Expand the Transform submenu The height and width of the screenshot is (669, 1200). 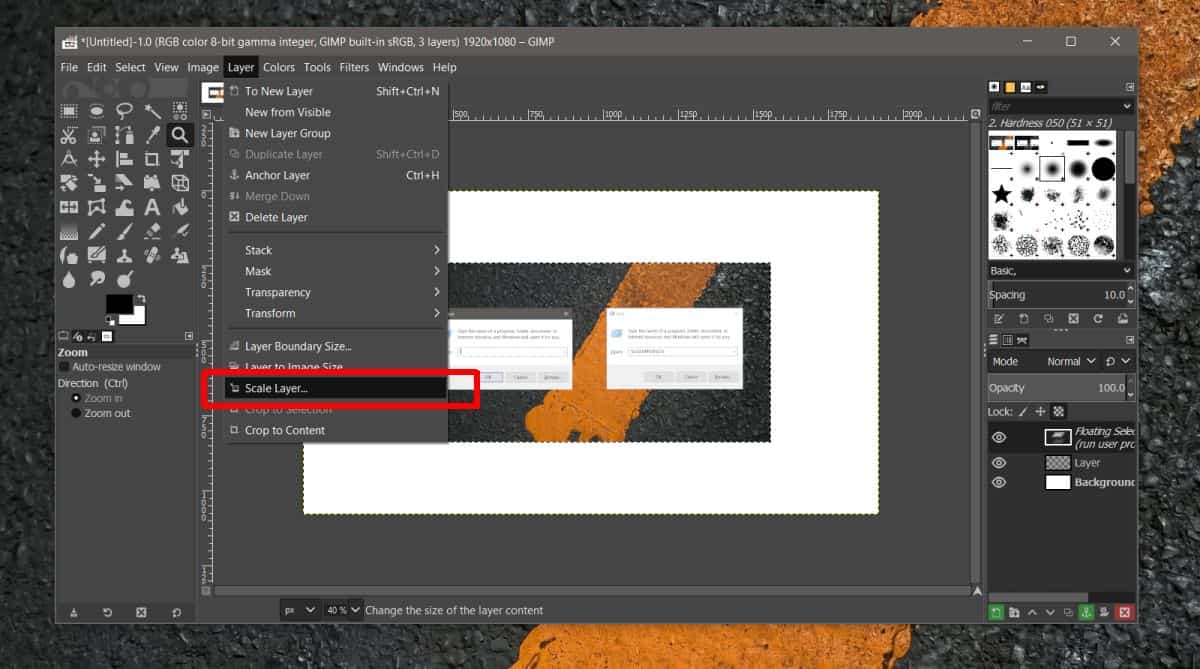coord(336,313)
